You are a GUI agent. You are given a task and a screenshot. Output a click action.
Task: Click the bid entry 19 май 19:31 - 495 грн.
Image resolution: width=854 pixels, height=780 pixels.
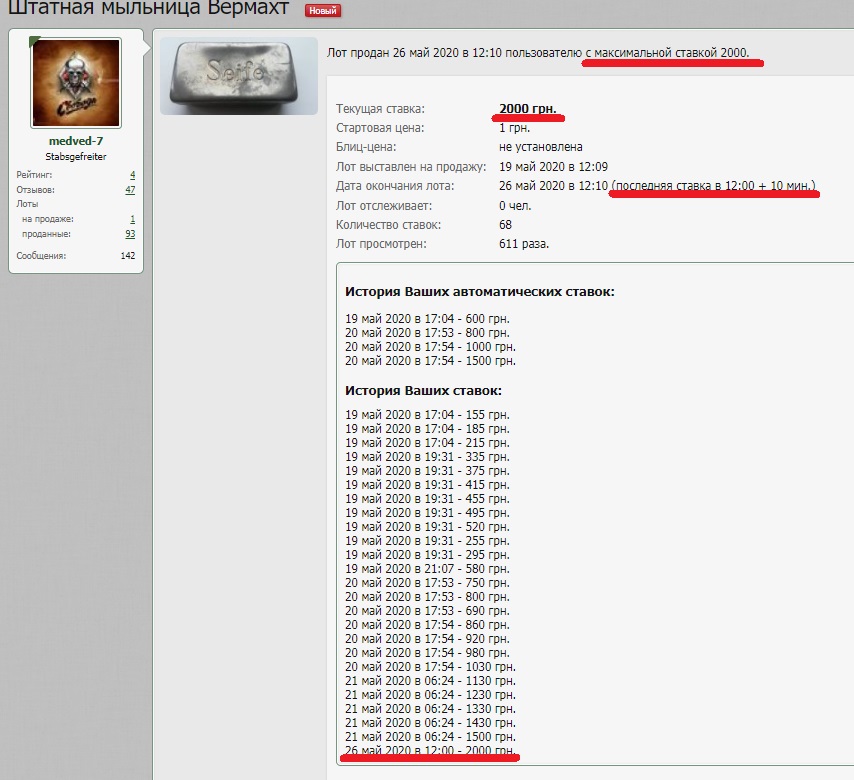pyautogui.click(x=428, y=513)
